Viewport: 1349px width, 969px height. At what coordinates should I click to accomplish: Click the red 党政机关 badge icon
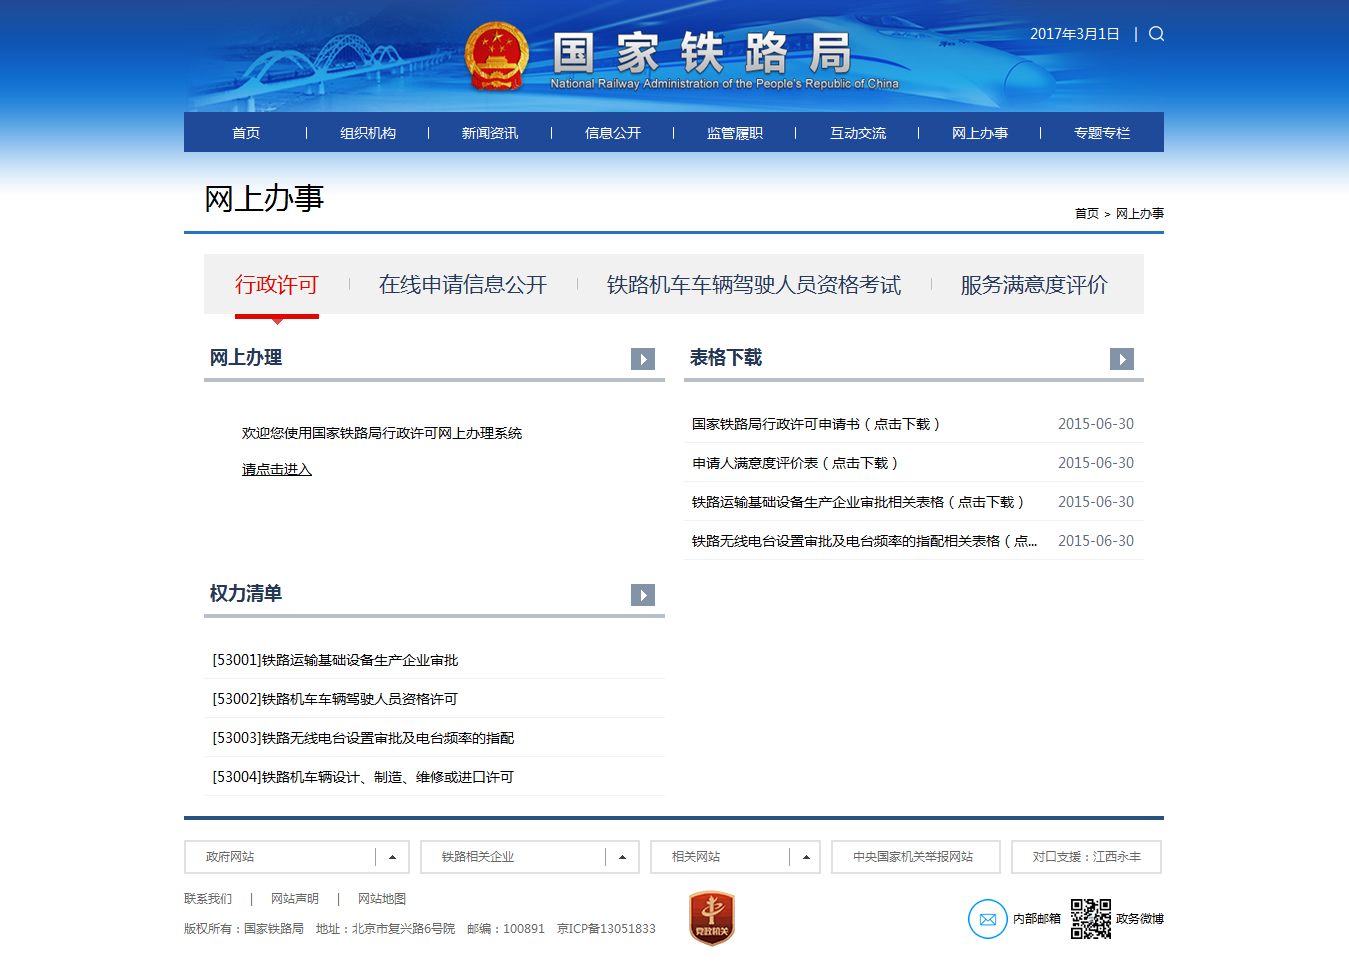(x=712, y=918)
